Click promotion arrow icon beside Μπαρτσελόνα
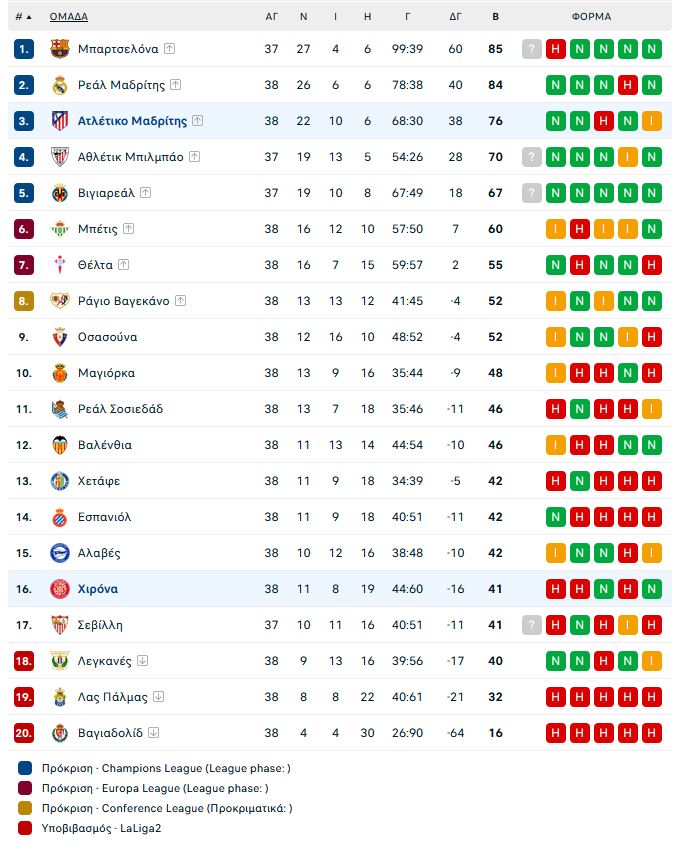This screenshot has width=683, height=850. tap(170, 49)
